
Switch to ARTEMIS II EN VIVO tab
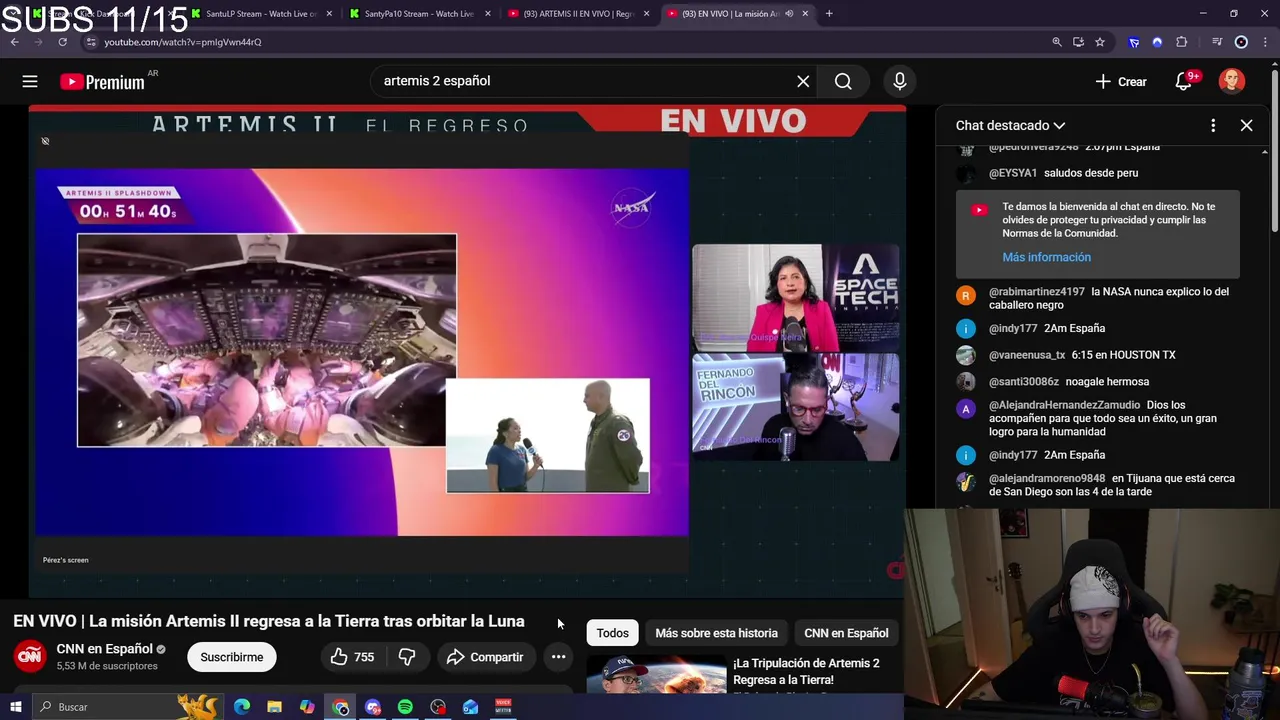coord(578,14)
